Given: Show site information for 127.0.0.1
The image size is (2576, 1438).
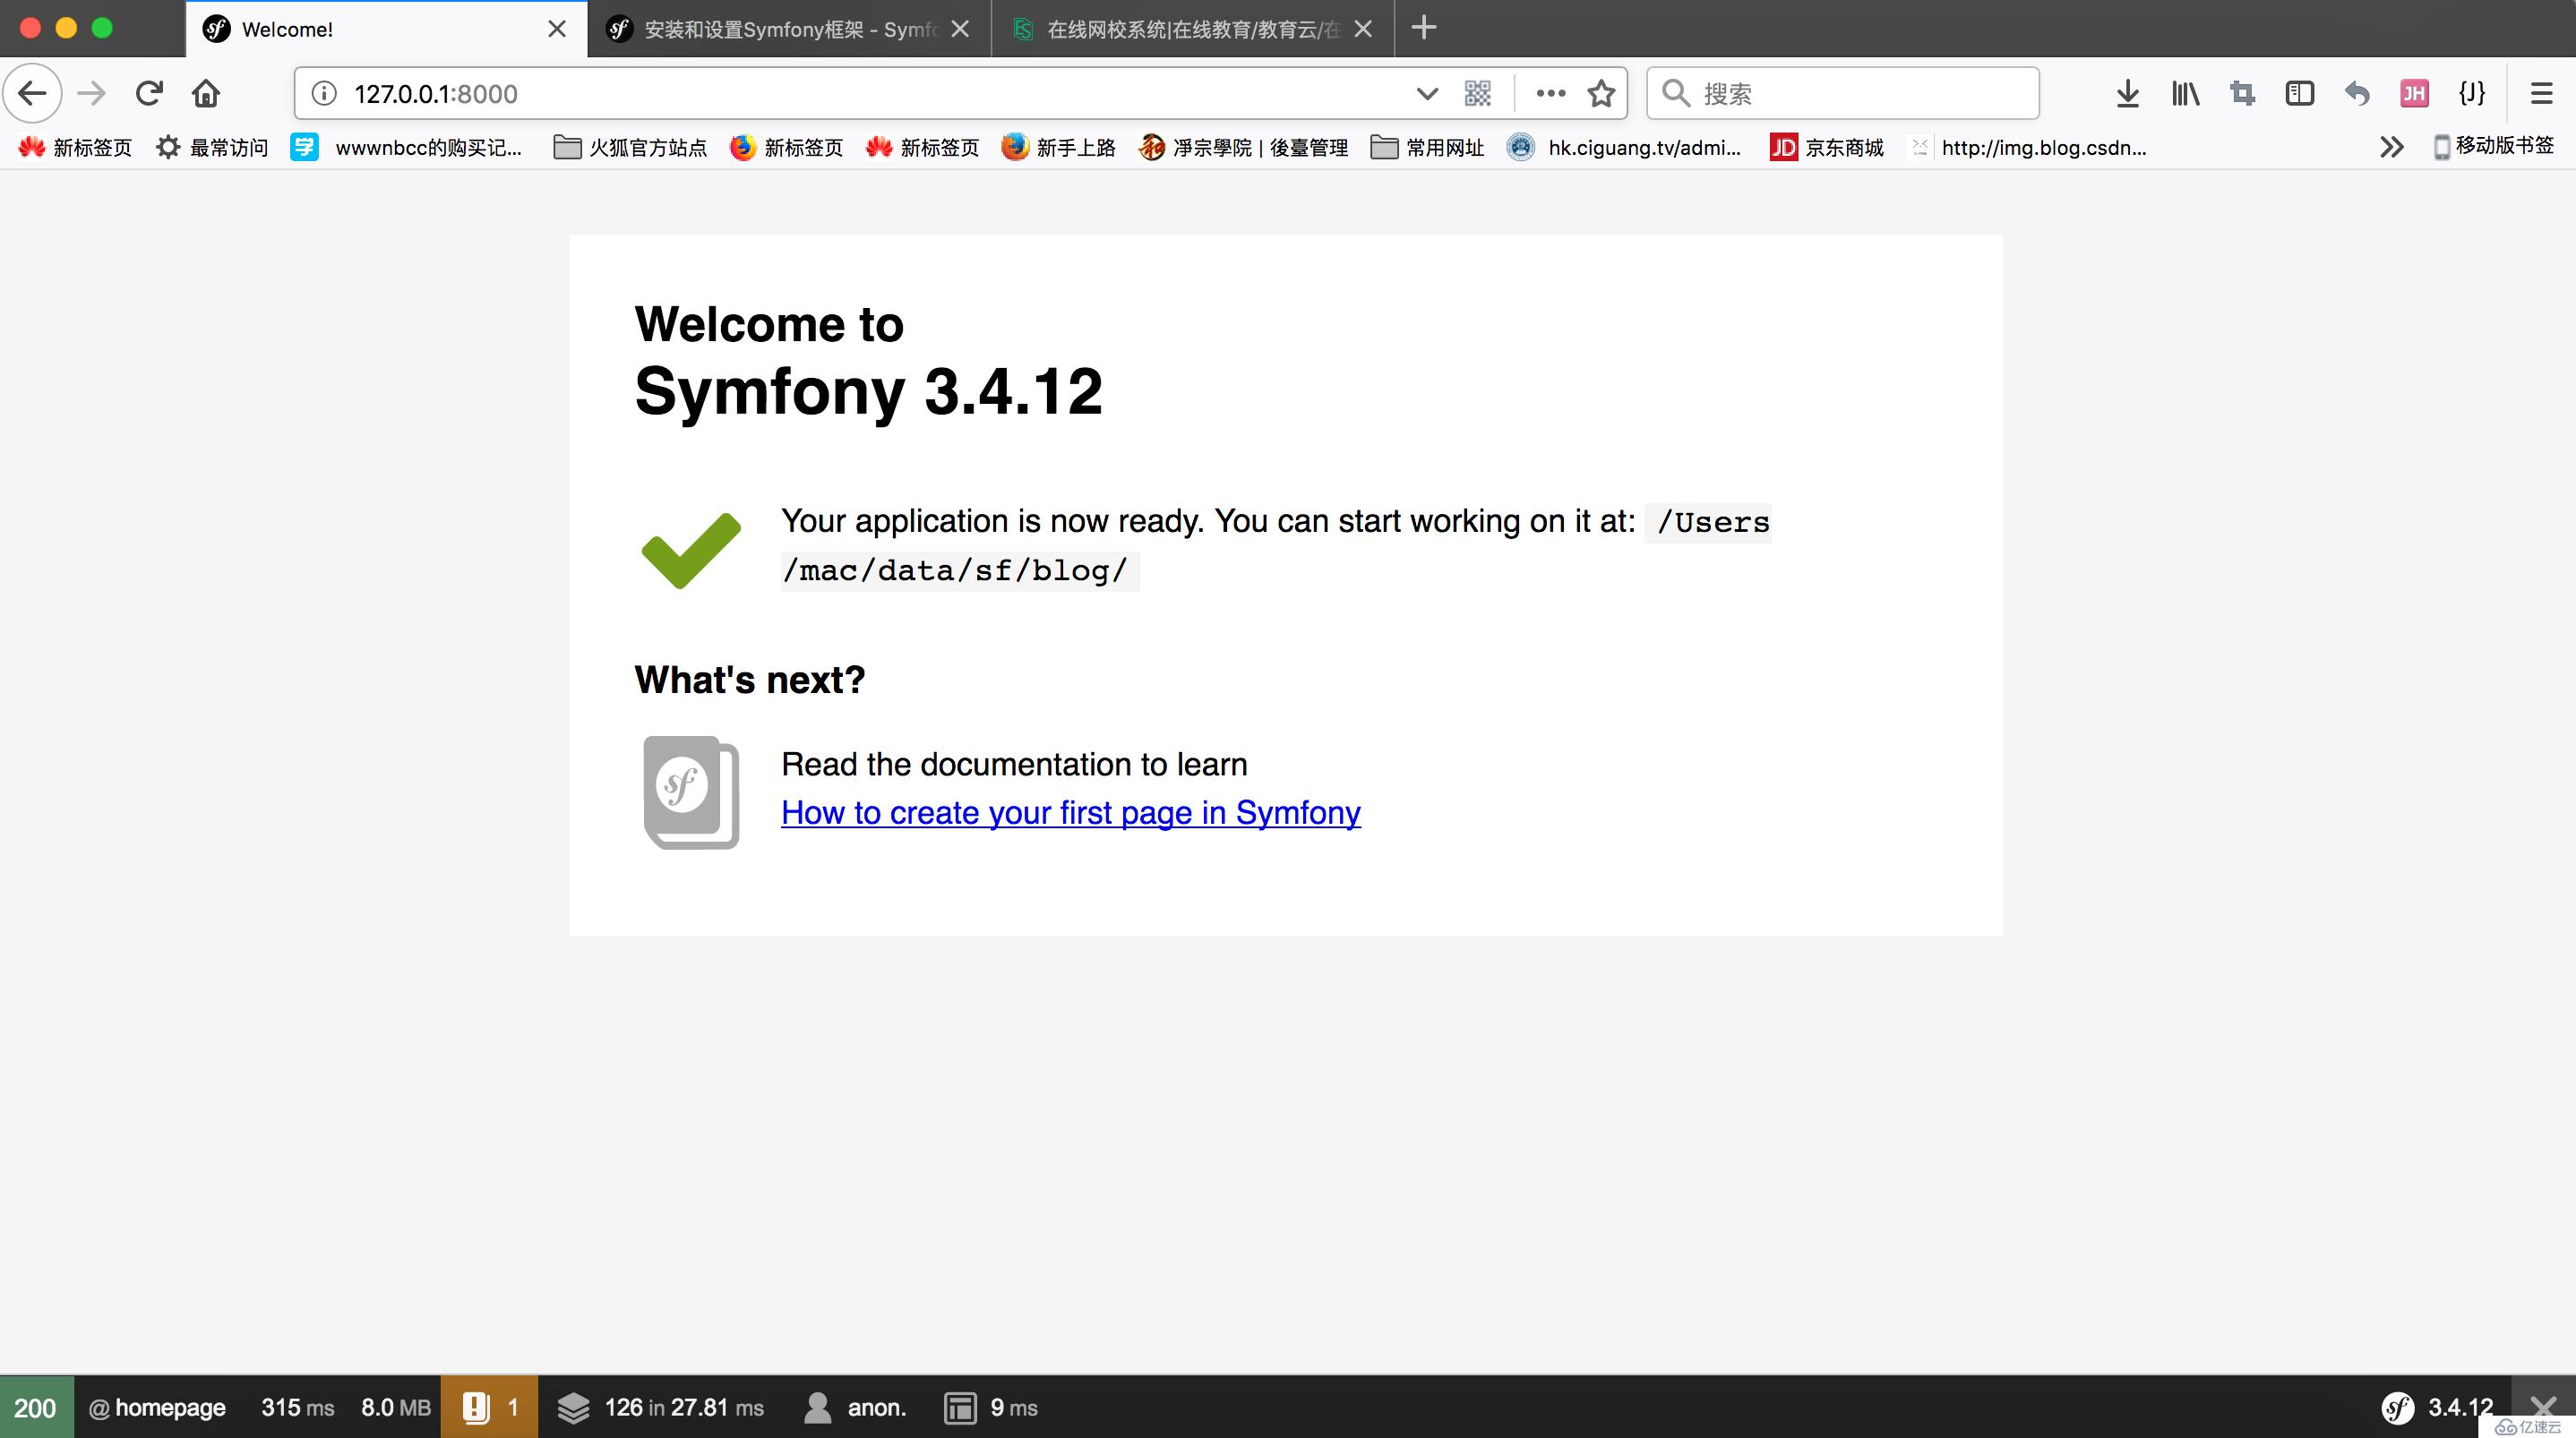Looking at the screenshot, I should pos(324,93).
